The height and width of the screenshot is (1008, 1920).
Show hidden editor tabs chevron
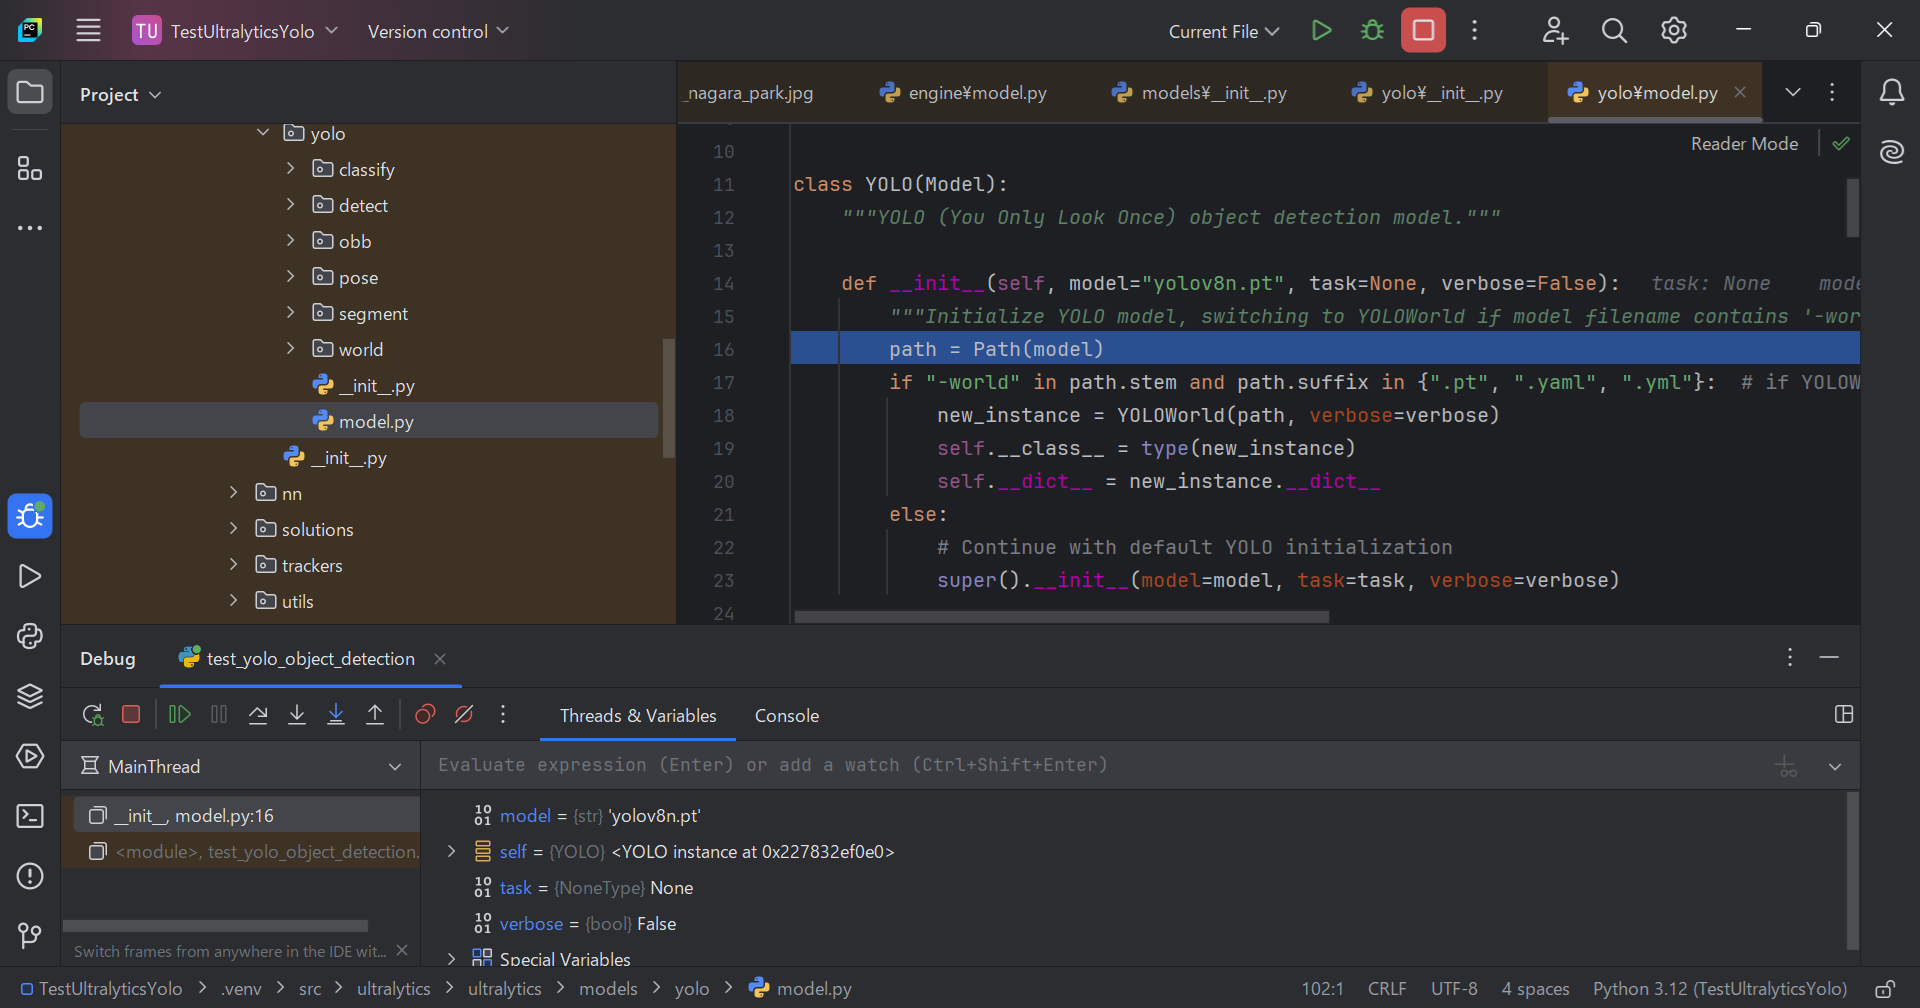coord(1793,92)
